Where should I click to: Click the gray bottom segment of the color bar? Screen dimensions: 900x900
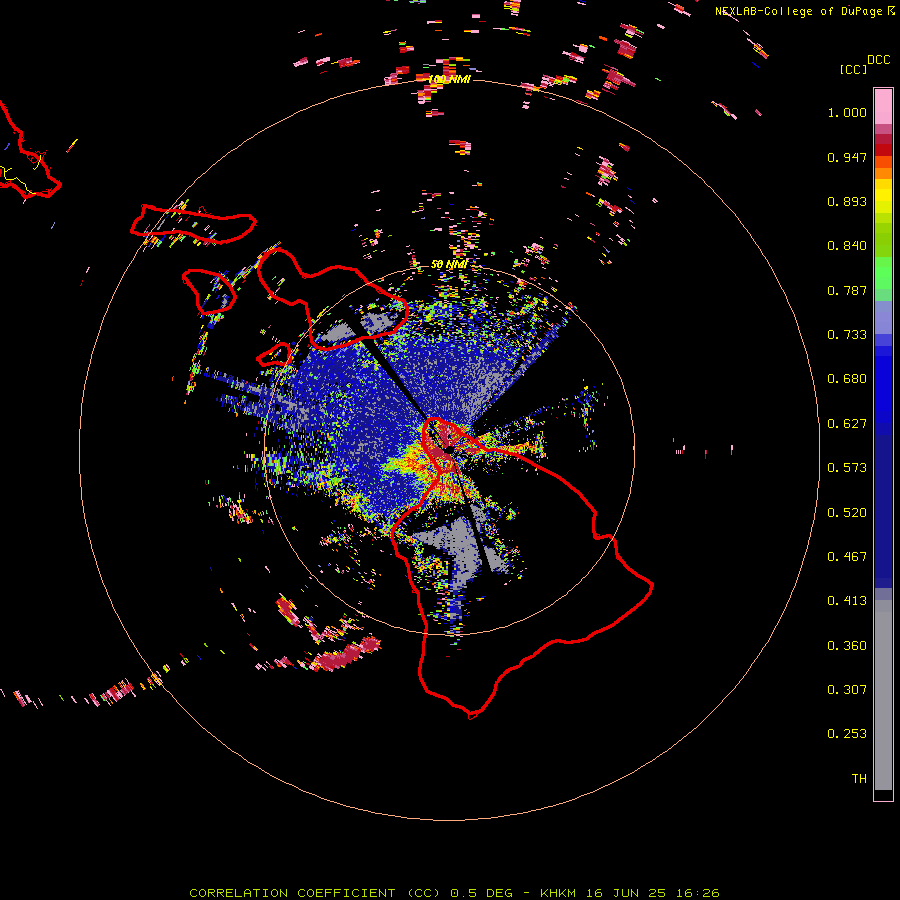click(x=883, y=695)
